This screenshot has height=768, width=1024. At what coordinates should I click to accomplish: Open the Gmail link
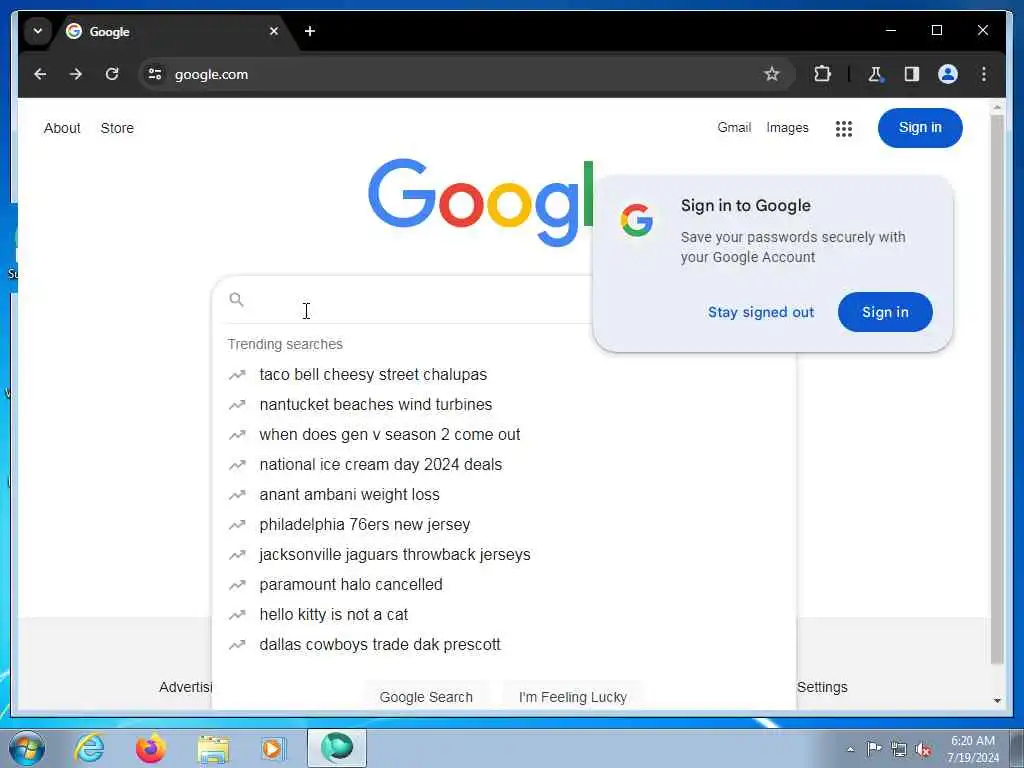[x=734, y=128]
